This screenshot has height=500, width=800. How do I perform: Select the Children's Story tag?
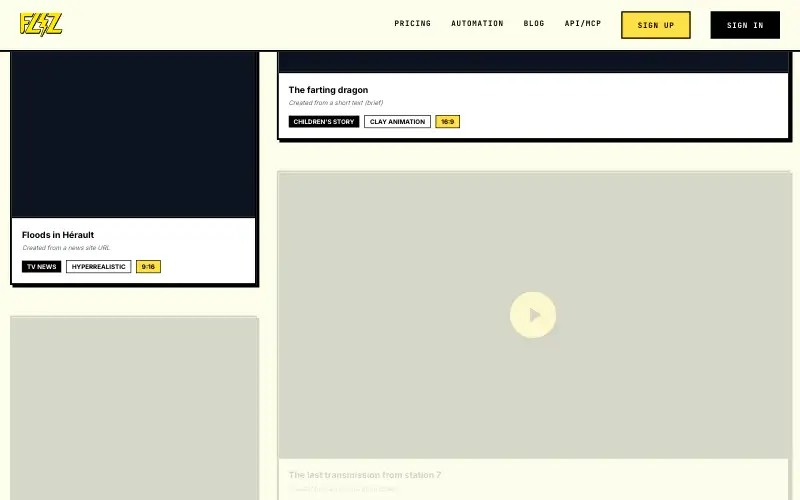coord(324,121)
